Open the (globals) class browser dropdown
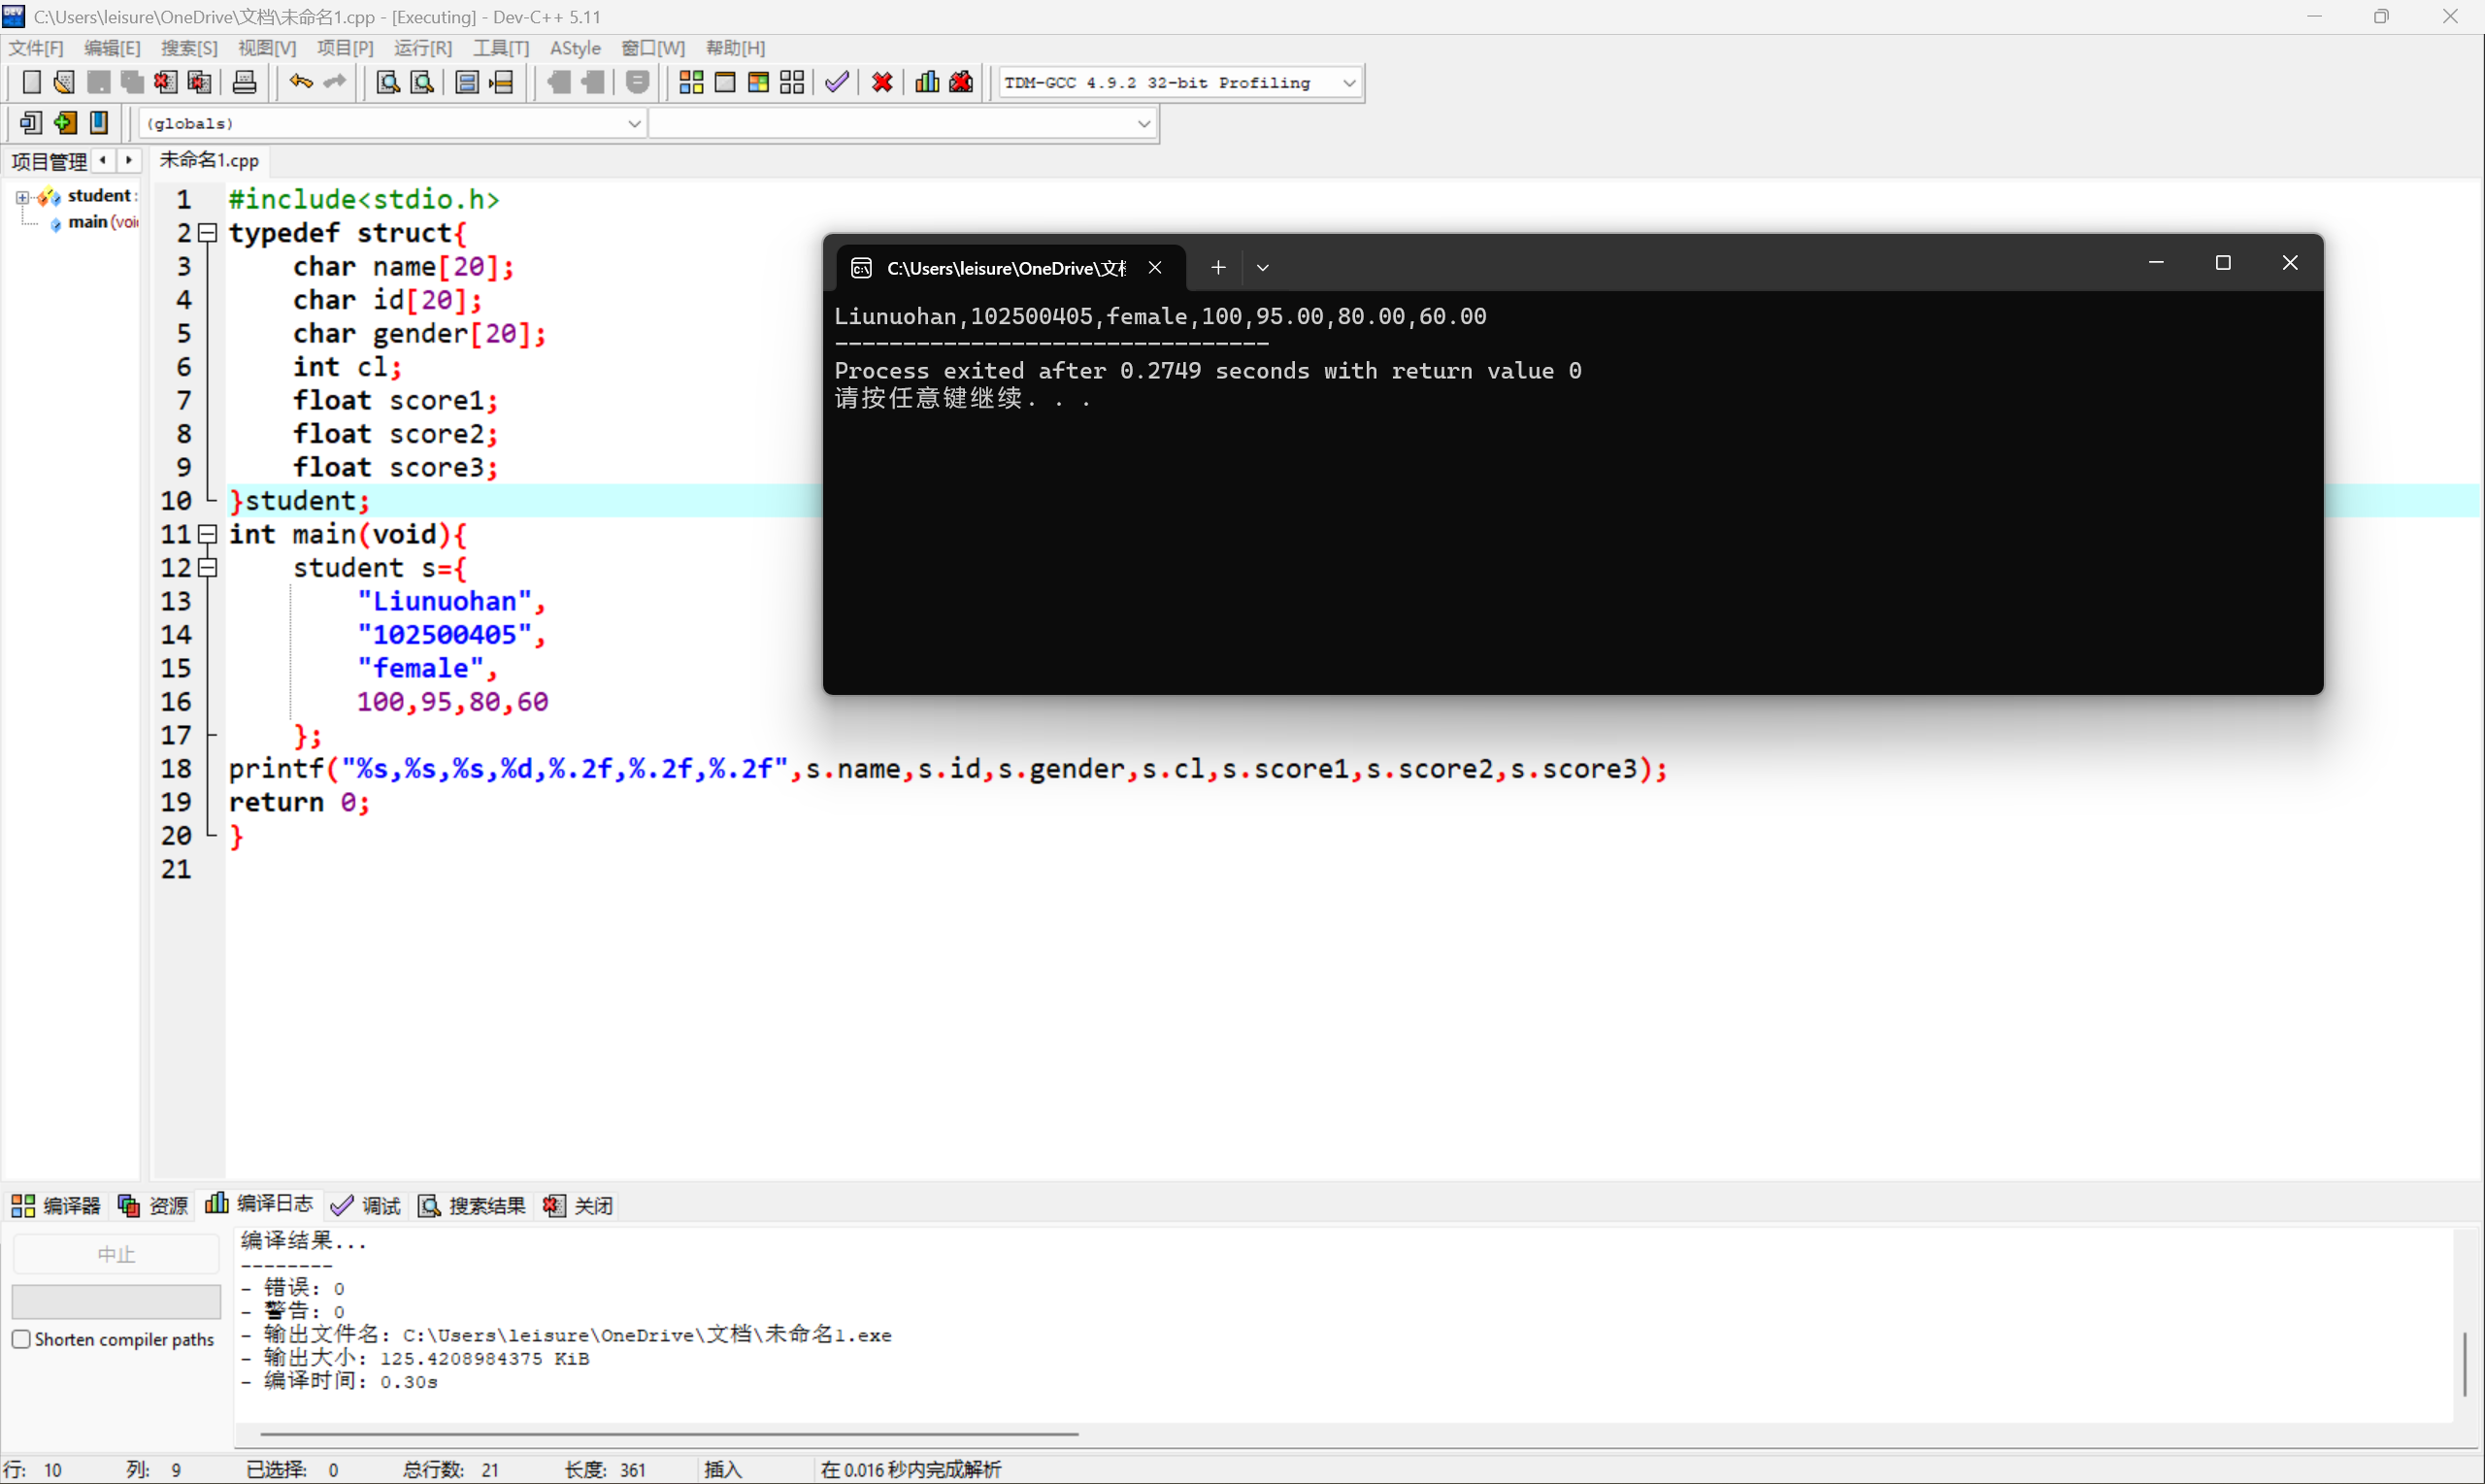The width and height of the screenshot is (2485, 1484). 634,123
